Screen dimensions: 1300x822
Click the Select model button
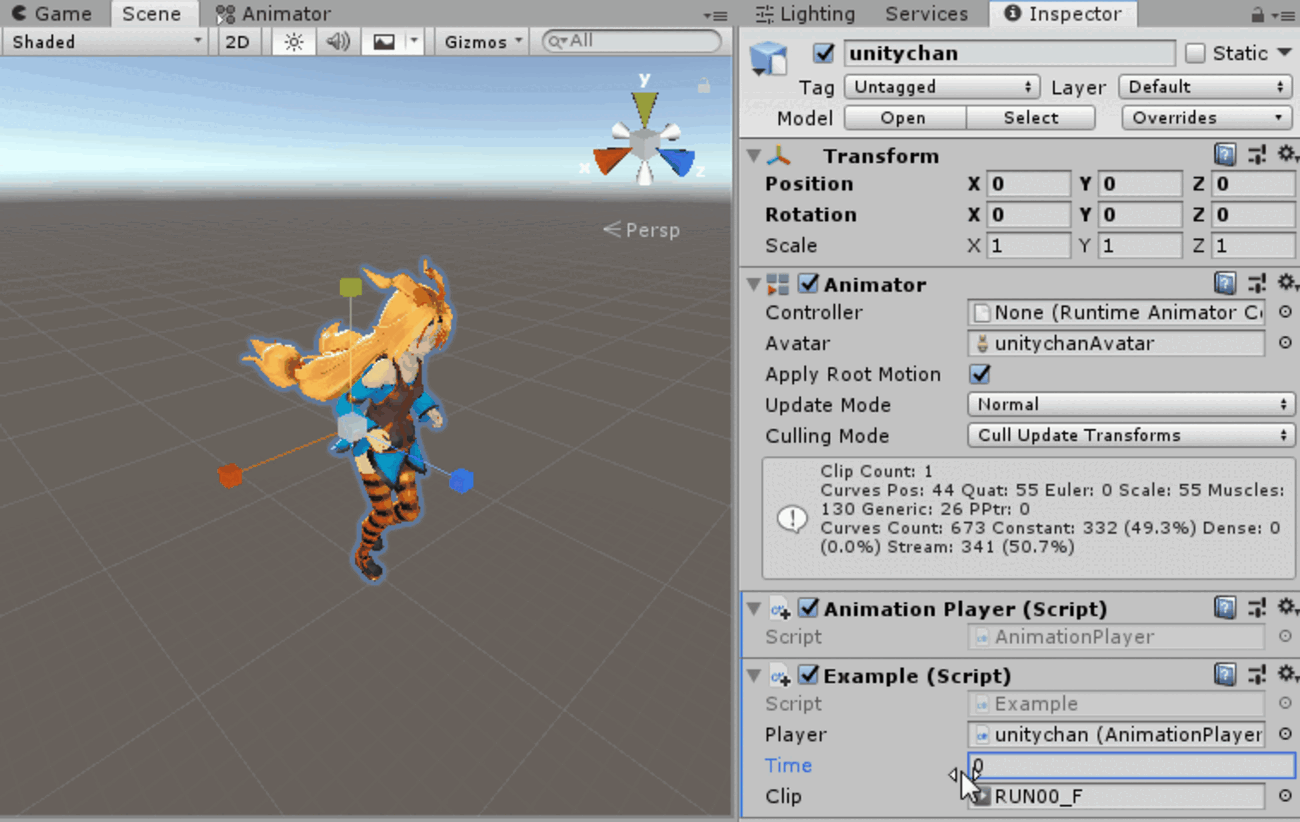(x=1031, y=118)
